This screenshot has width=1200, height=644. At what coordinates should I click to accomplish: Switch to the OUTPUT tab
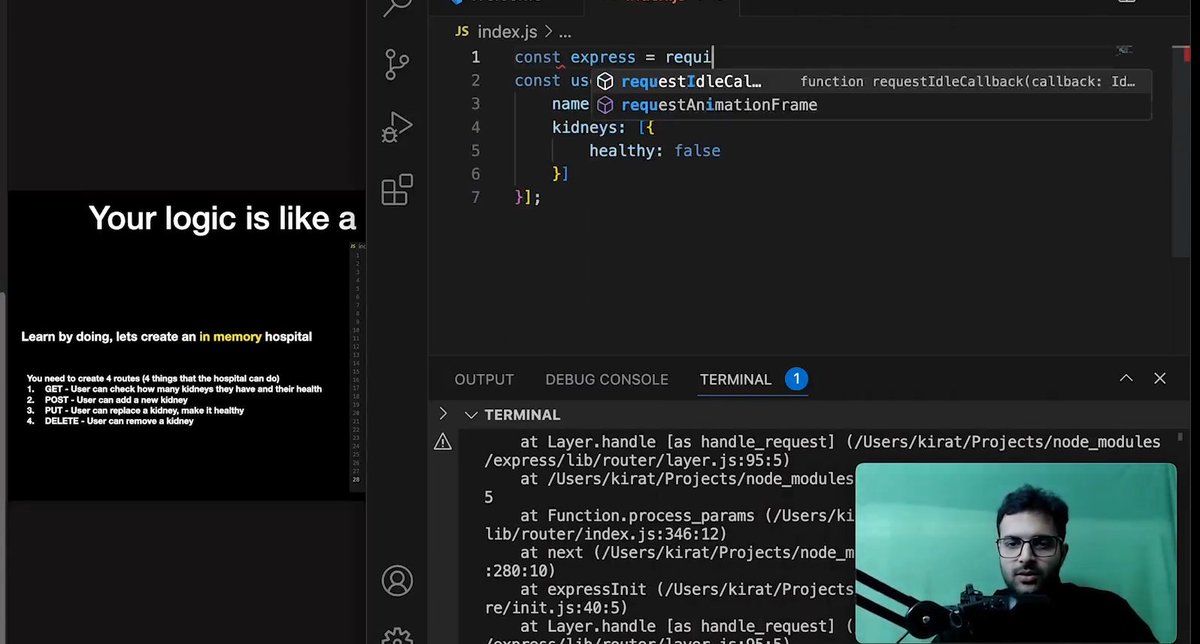[x=484, y=380]
